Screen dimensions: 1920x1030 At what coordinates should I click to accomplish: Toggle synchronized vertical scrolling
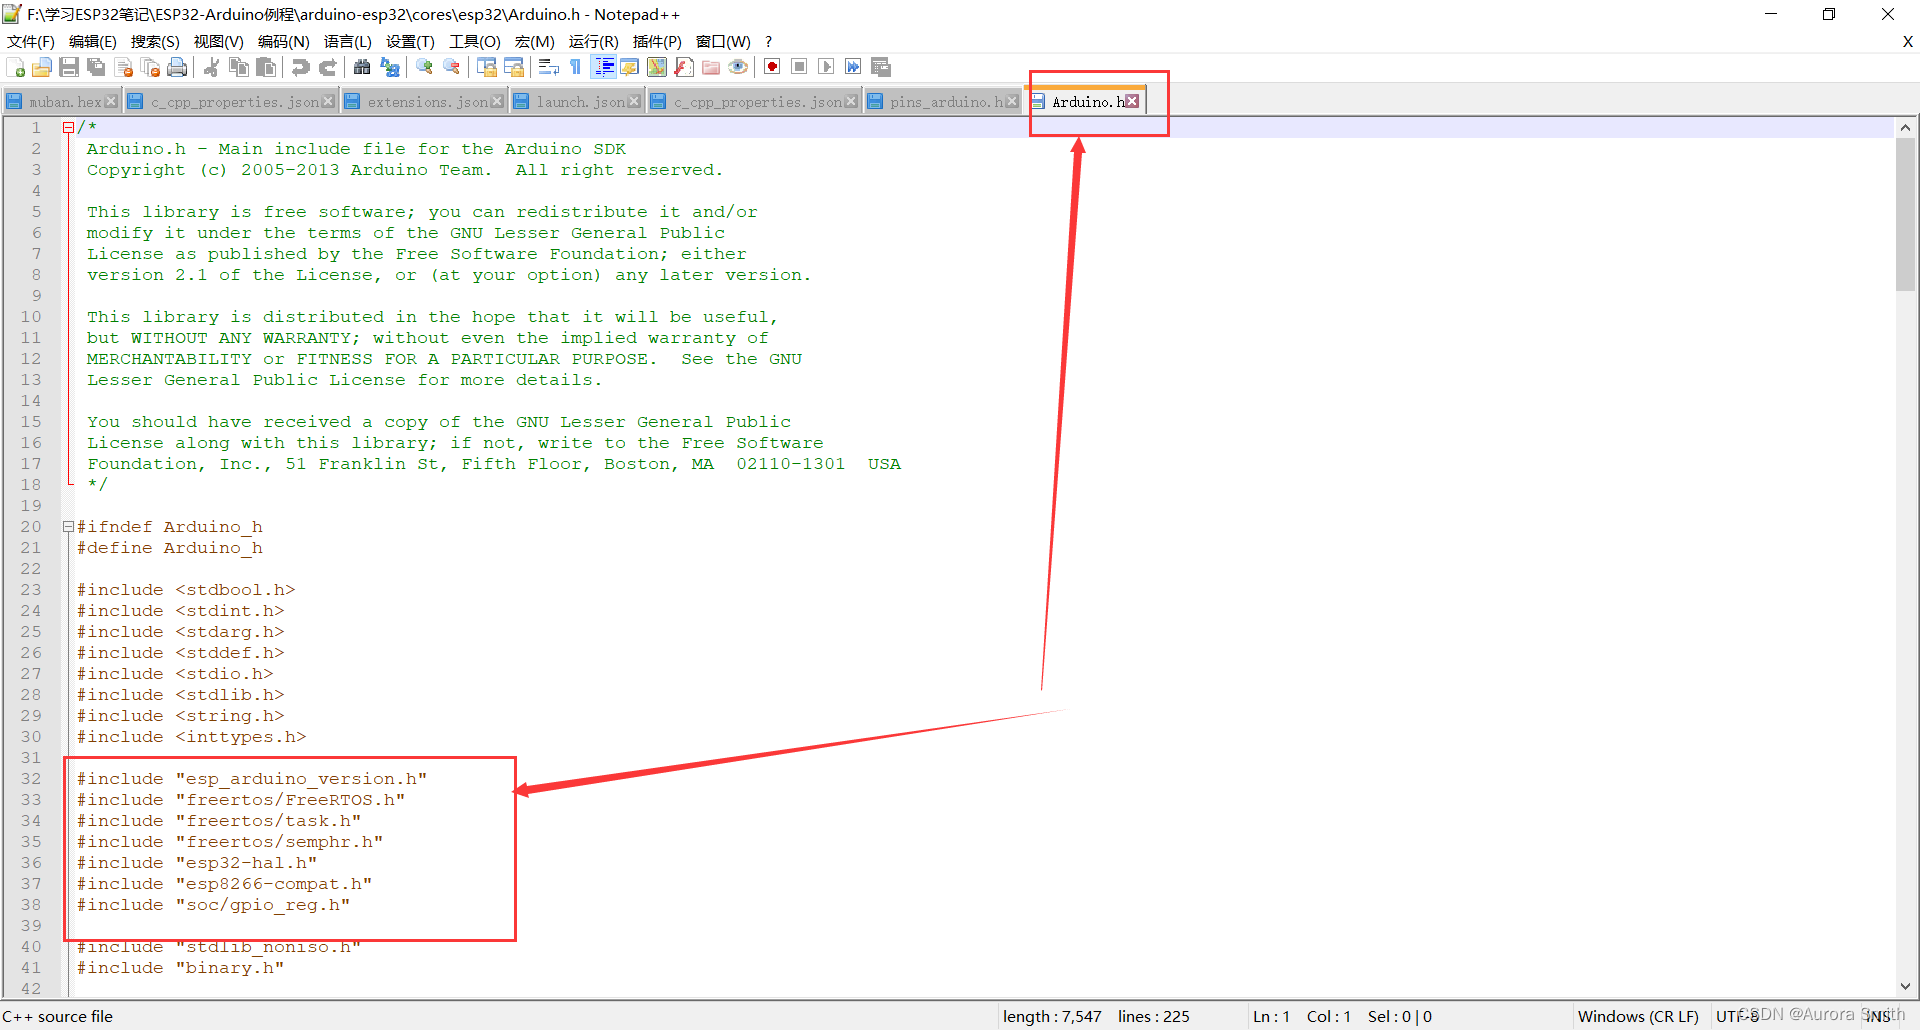(x=487, y=67)
